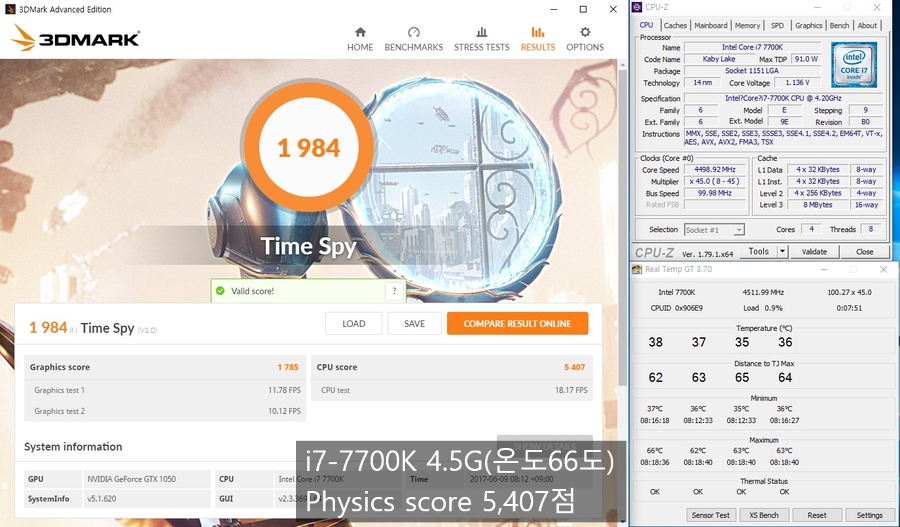900x527 pixels.
Task: Select the Graphics test 1 row
Action: (x=165, y=390)
